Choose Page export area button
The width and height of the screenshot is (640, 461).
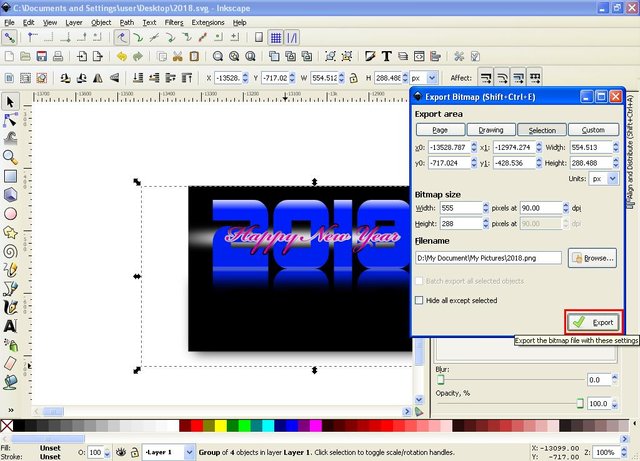point(440,130)
